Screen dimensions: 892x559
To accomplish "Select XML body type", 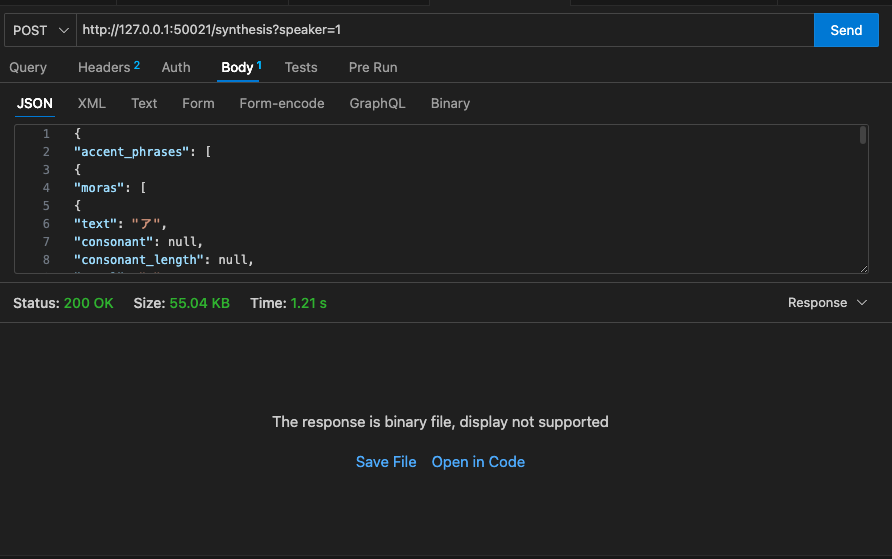I will 92,103.
